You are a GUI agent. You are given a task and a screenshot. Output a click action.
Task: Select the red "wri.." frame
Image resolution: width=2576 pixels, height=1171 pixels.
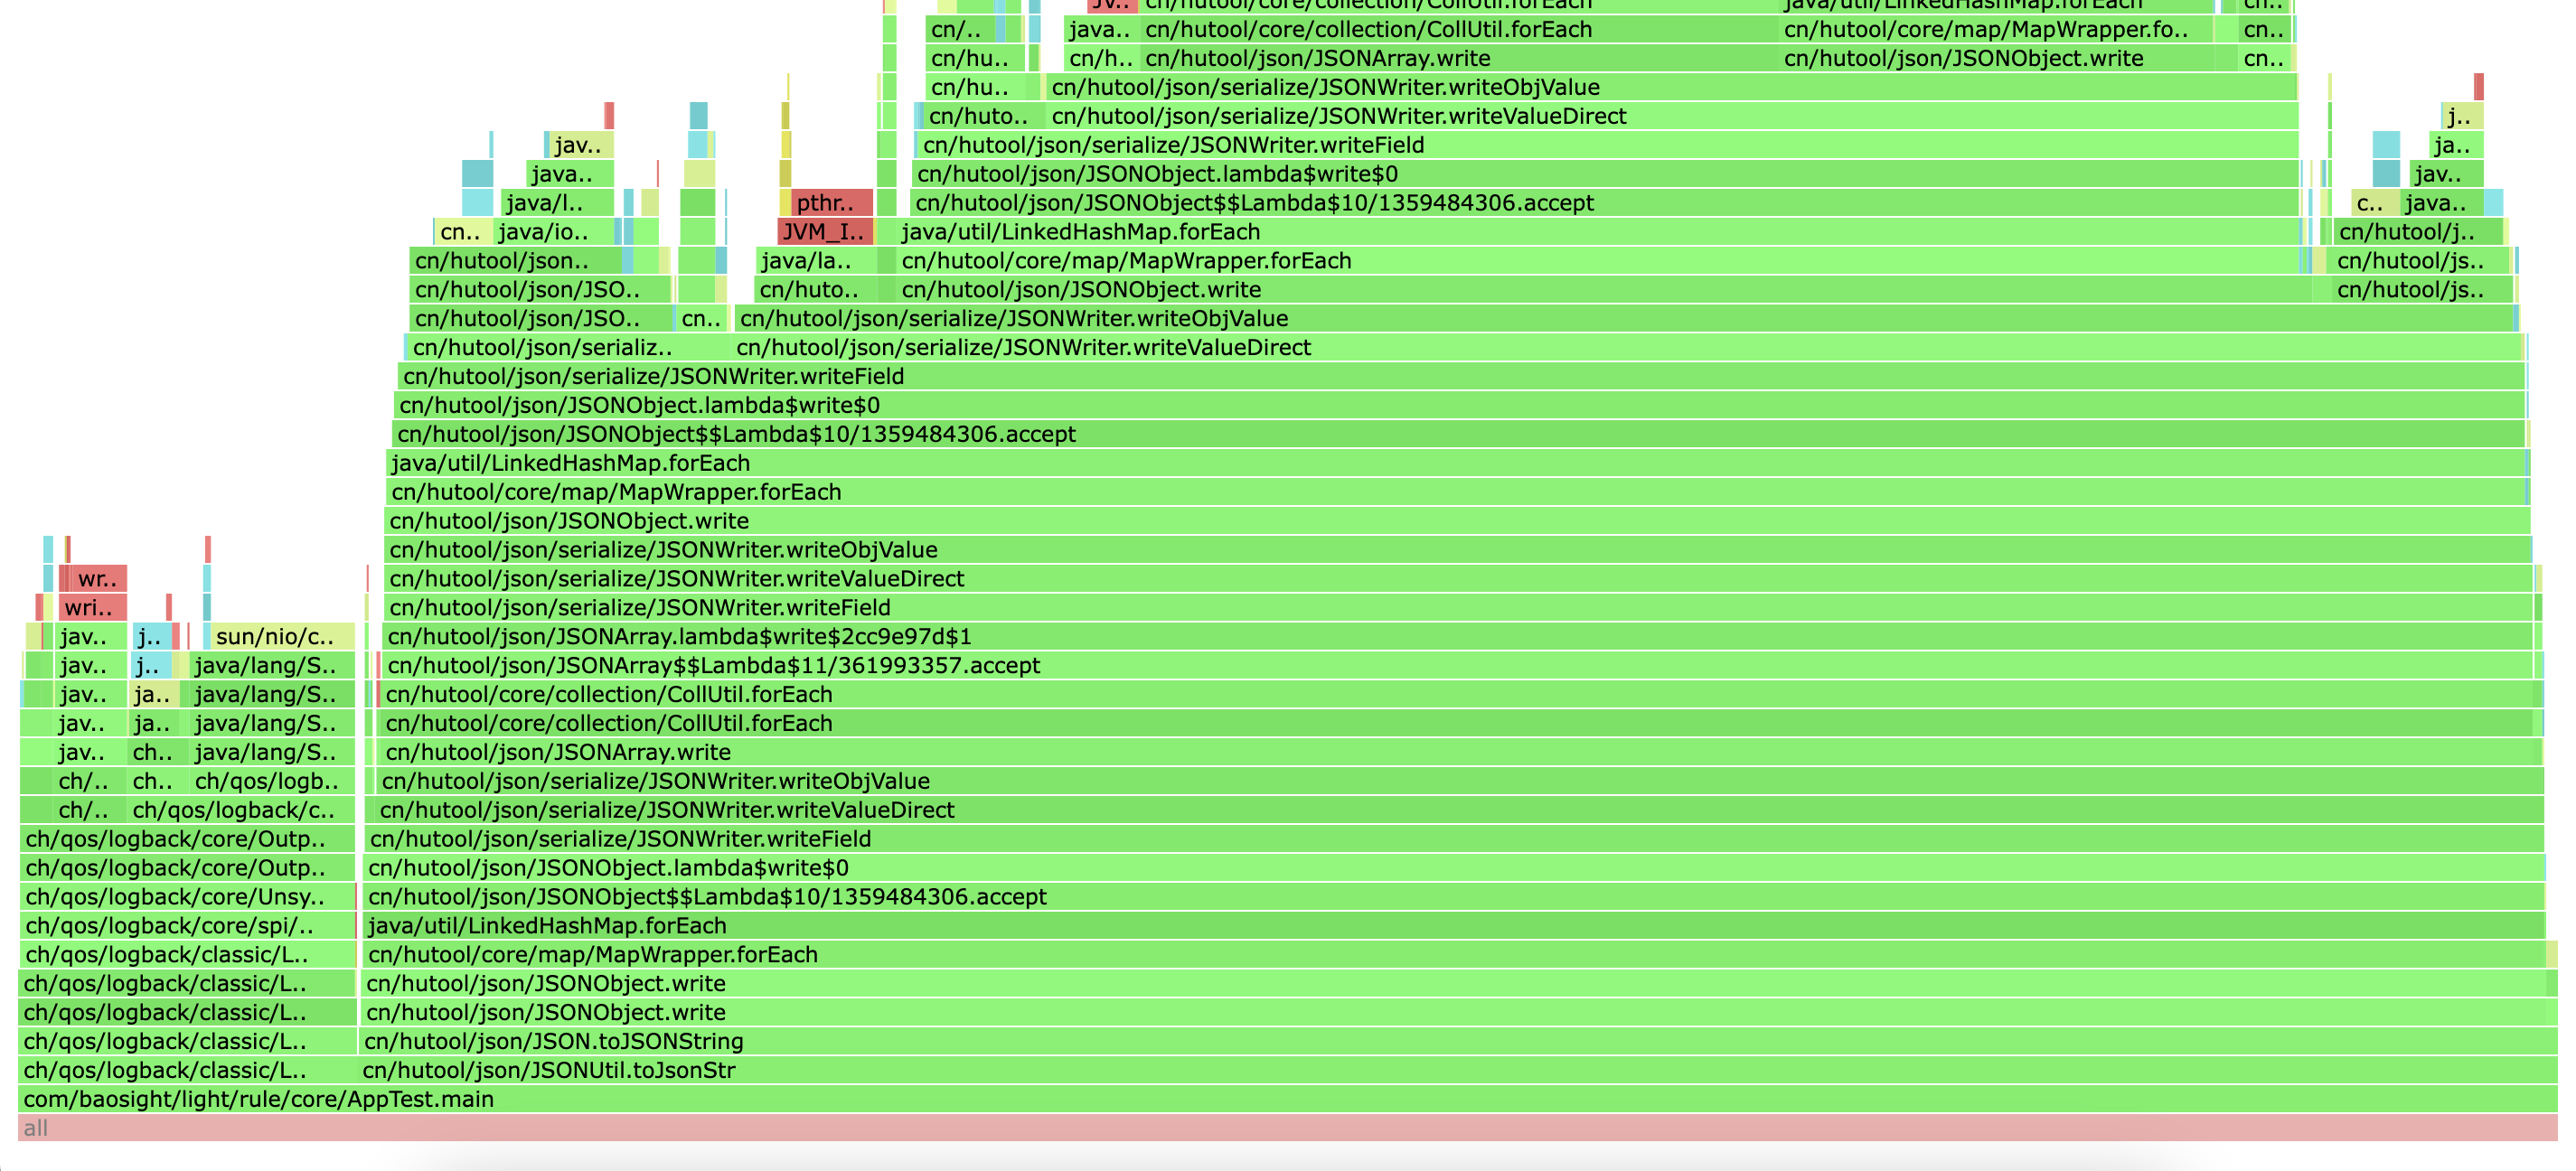(x=93, y=607)
